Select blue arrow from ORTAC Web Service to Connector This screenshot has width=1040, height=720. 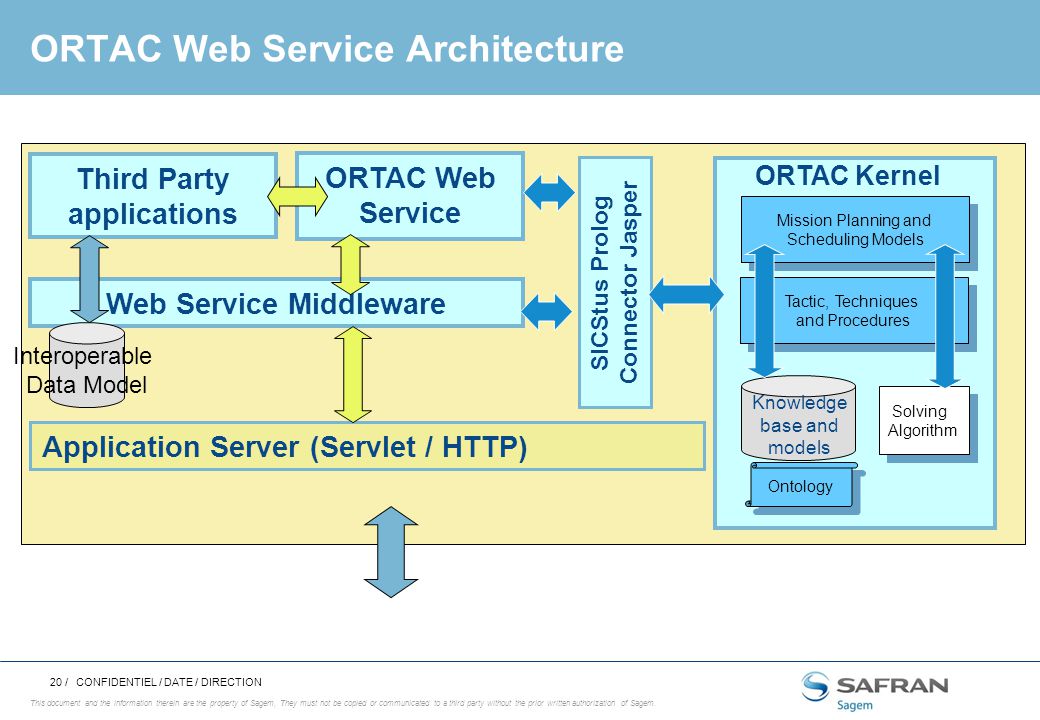coord(549,193)
